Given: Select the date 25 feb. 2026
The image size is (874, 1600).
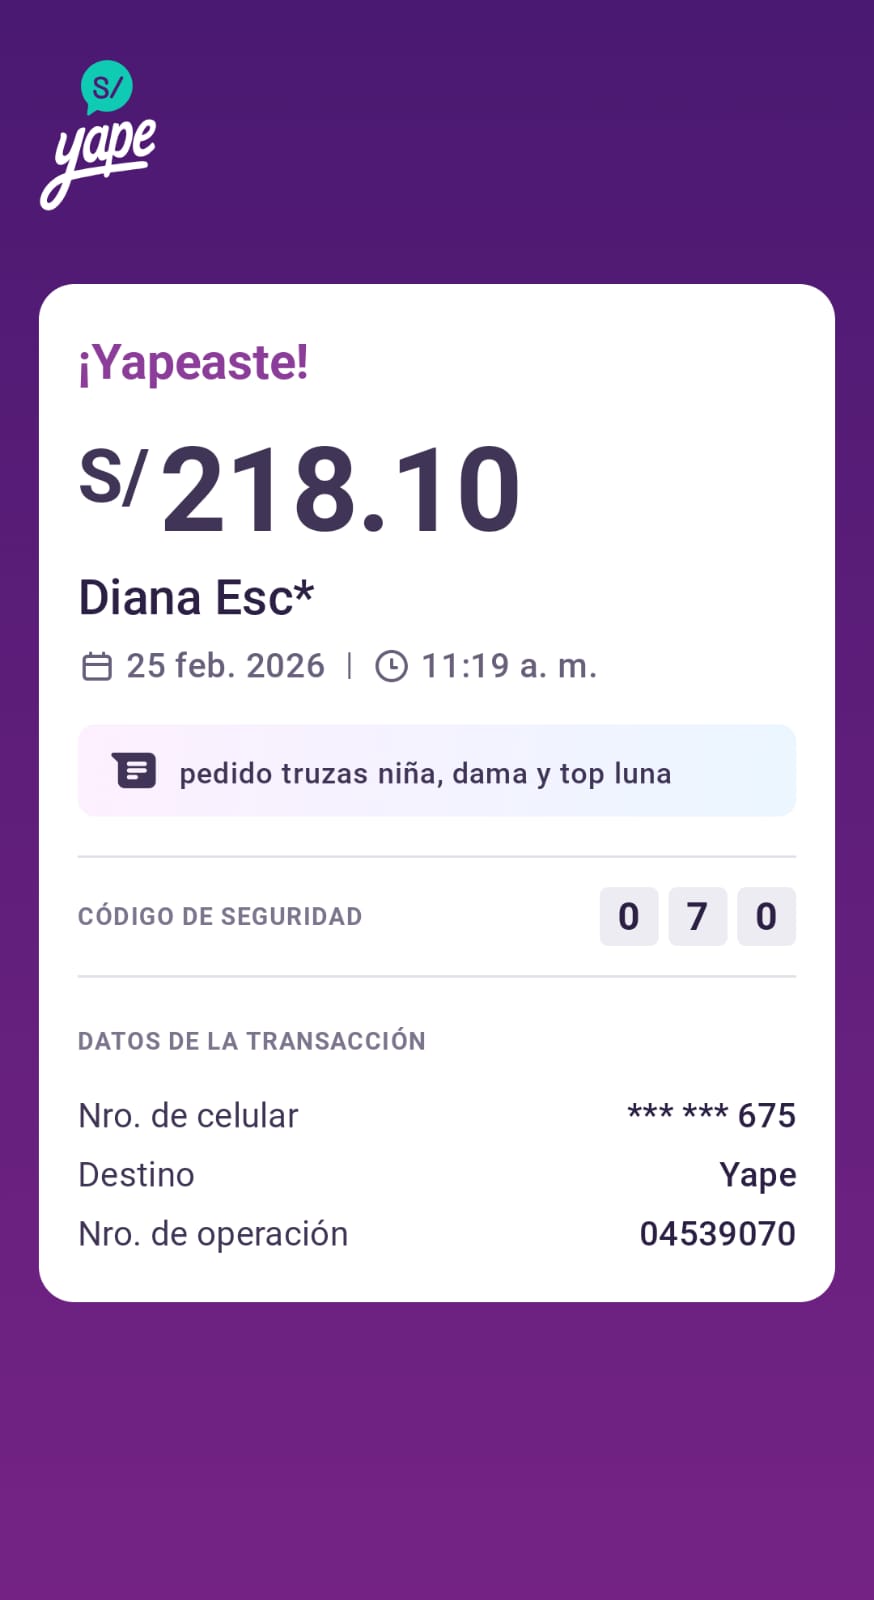Looking at the screenshot, I should point(225,666).
